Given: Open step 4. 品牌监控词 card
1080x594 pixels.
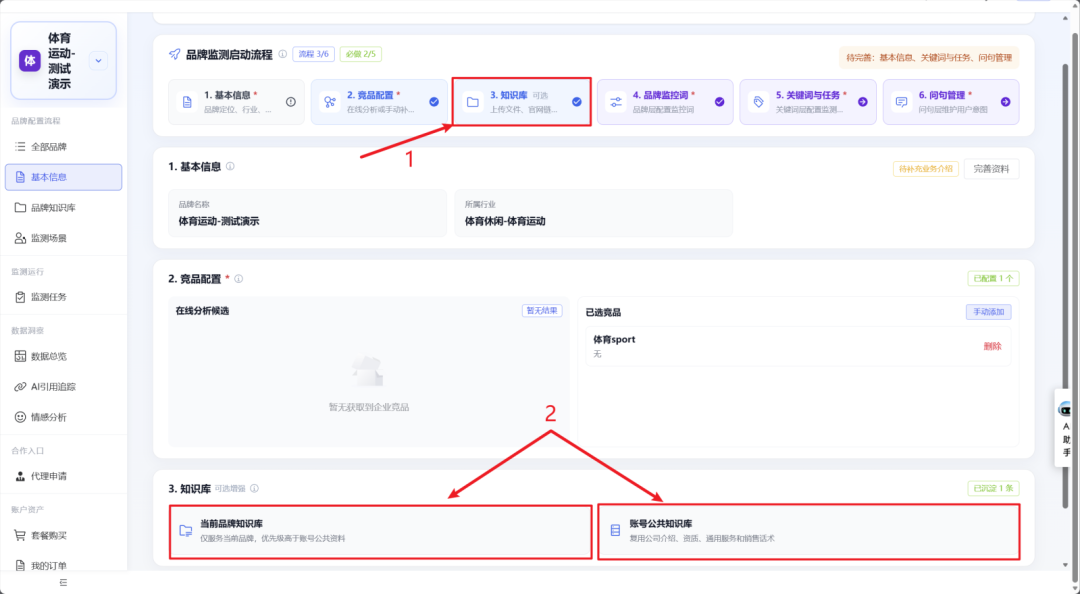Looking at the screenshot, I should point(665,101).
